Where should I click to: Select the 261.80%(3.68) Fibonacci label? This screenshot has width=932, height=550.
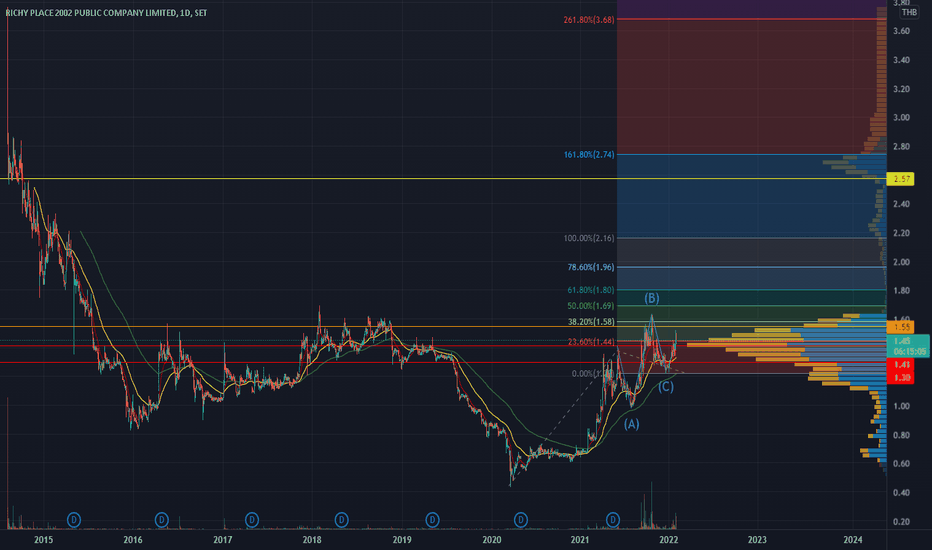(589, 20)
